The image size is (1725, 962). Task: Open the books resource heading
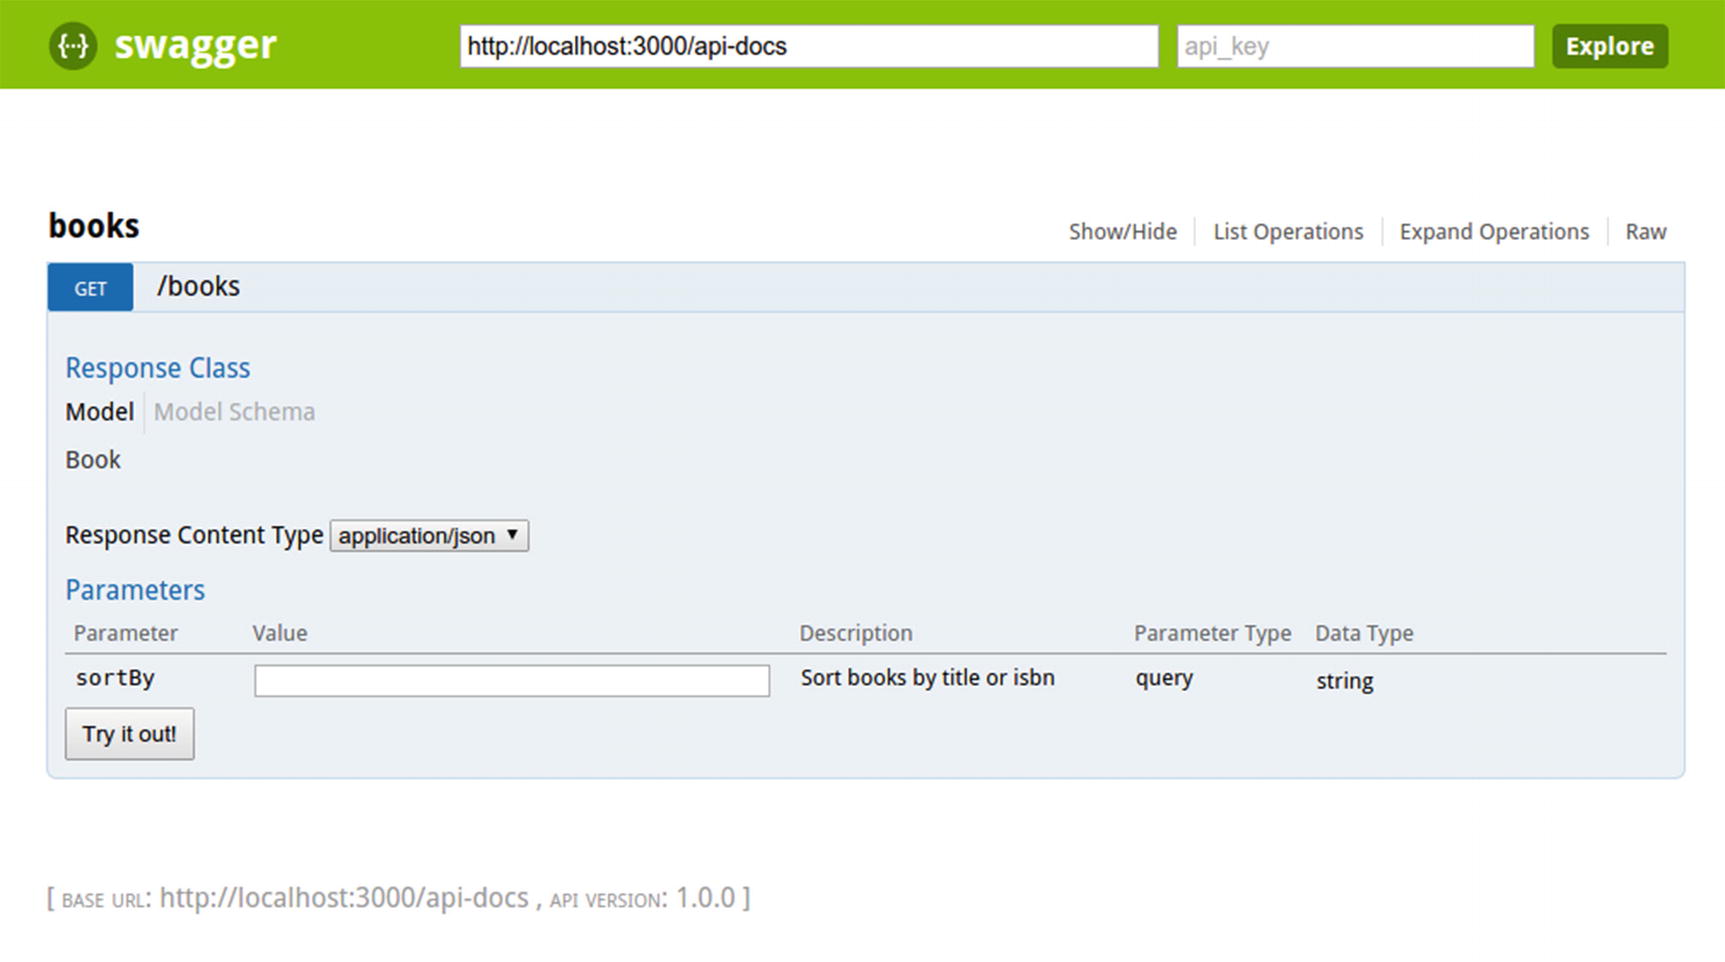pos(94,226)
